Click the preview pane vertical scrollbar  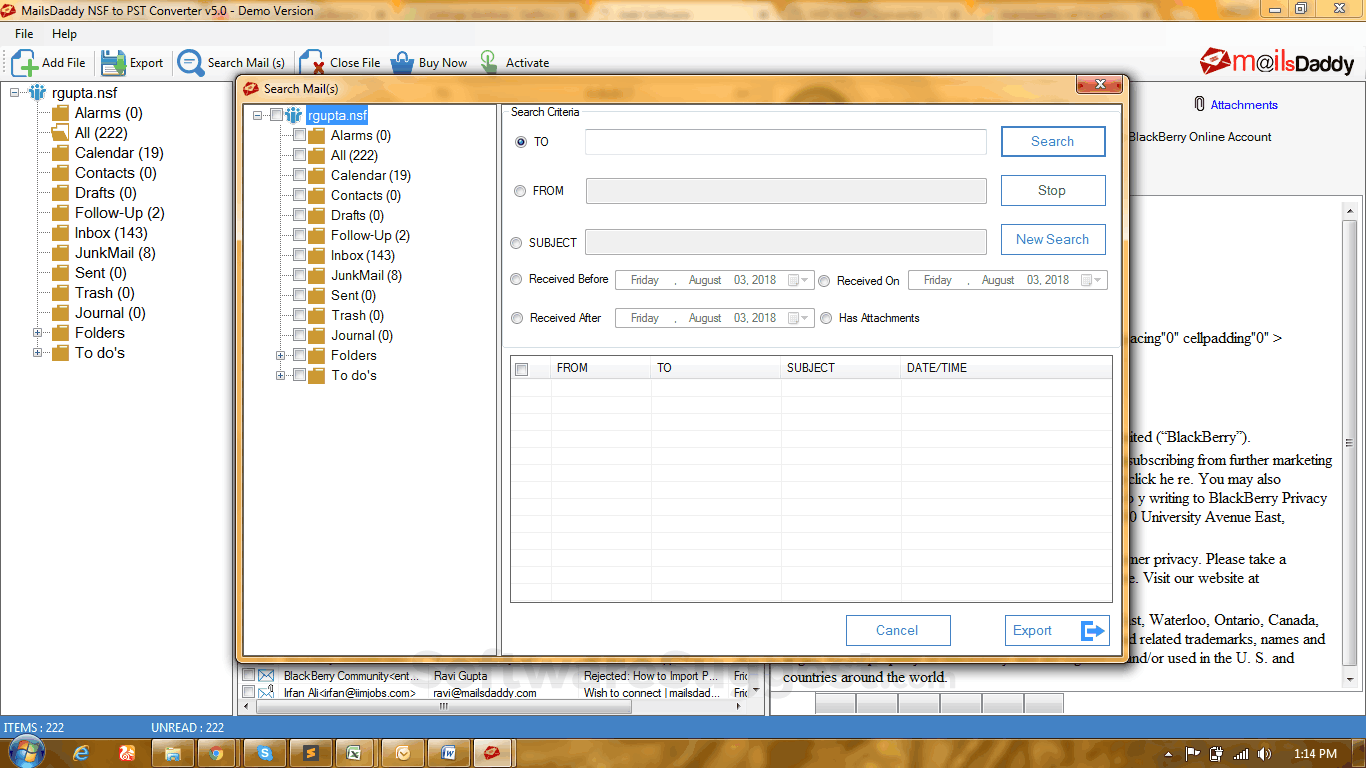pyautogui.click(x=1348, y=442)
